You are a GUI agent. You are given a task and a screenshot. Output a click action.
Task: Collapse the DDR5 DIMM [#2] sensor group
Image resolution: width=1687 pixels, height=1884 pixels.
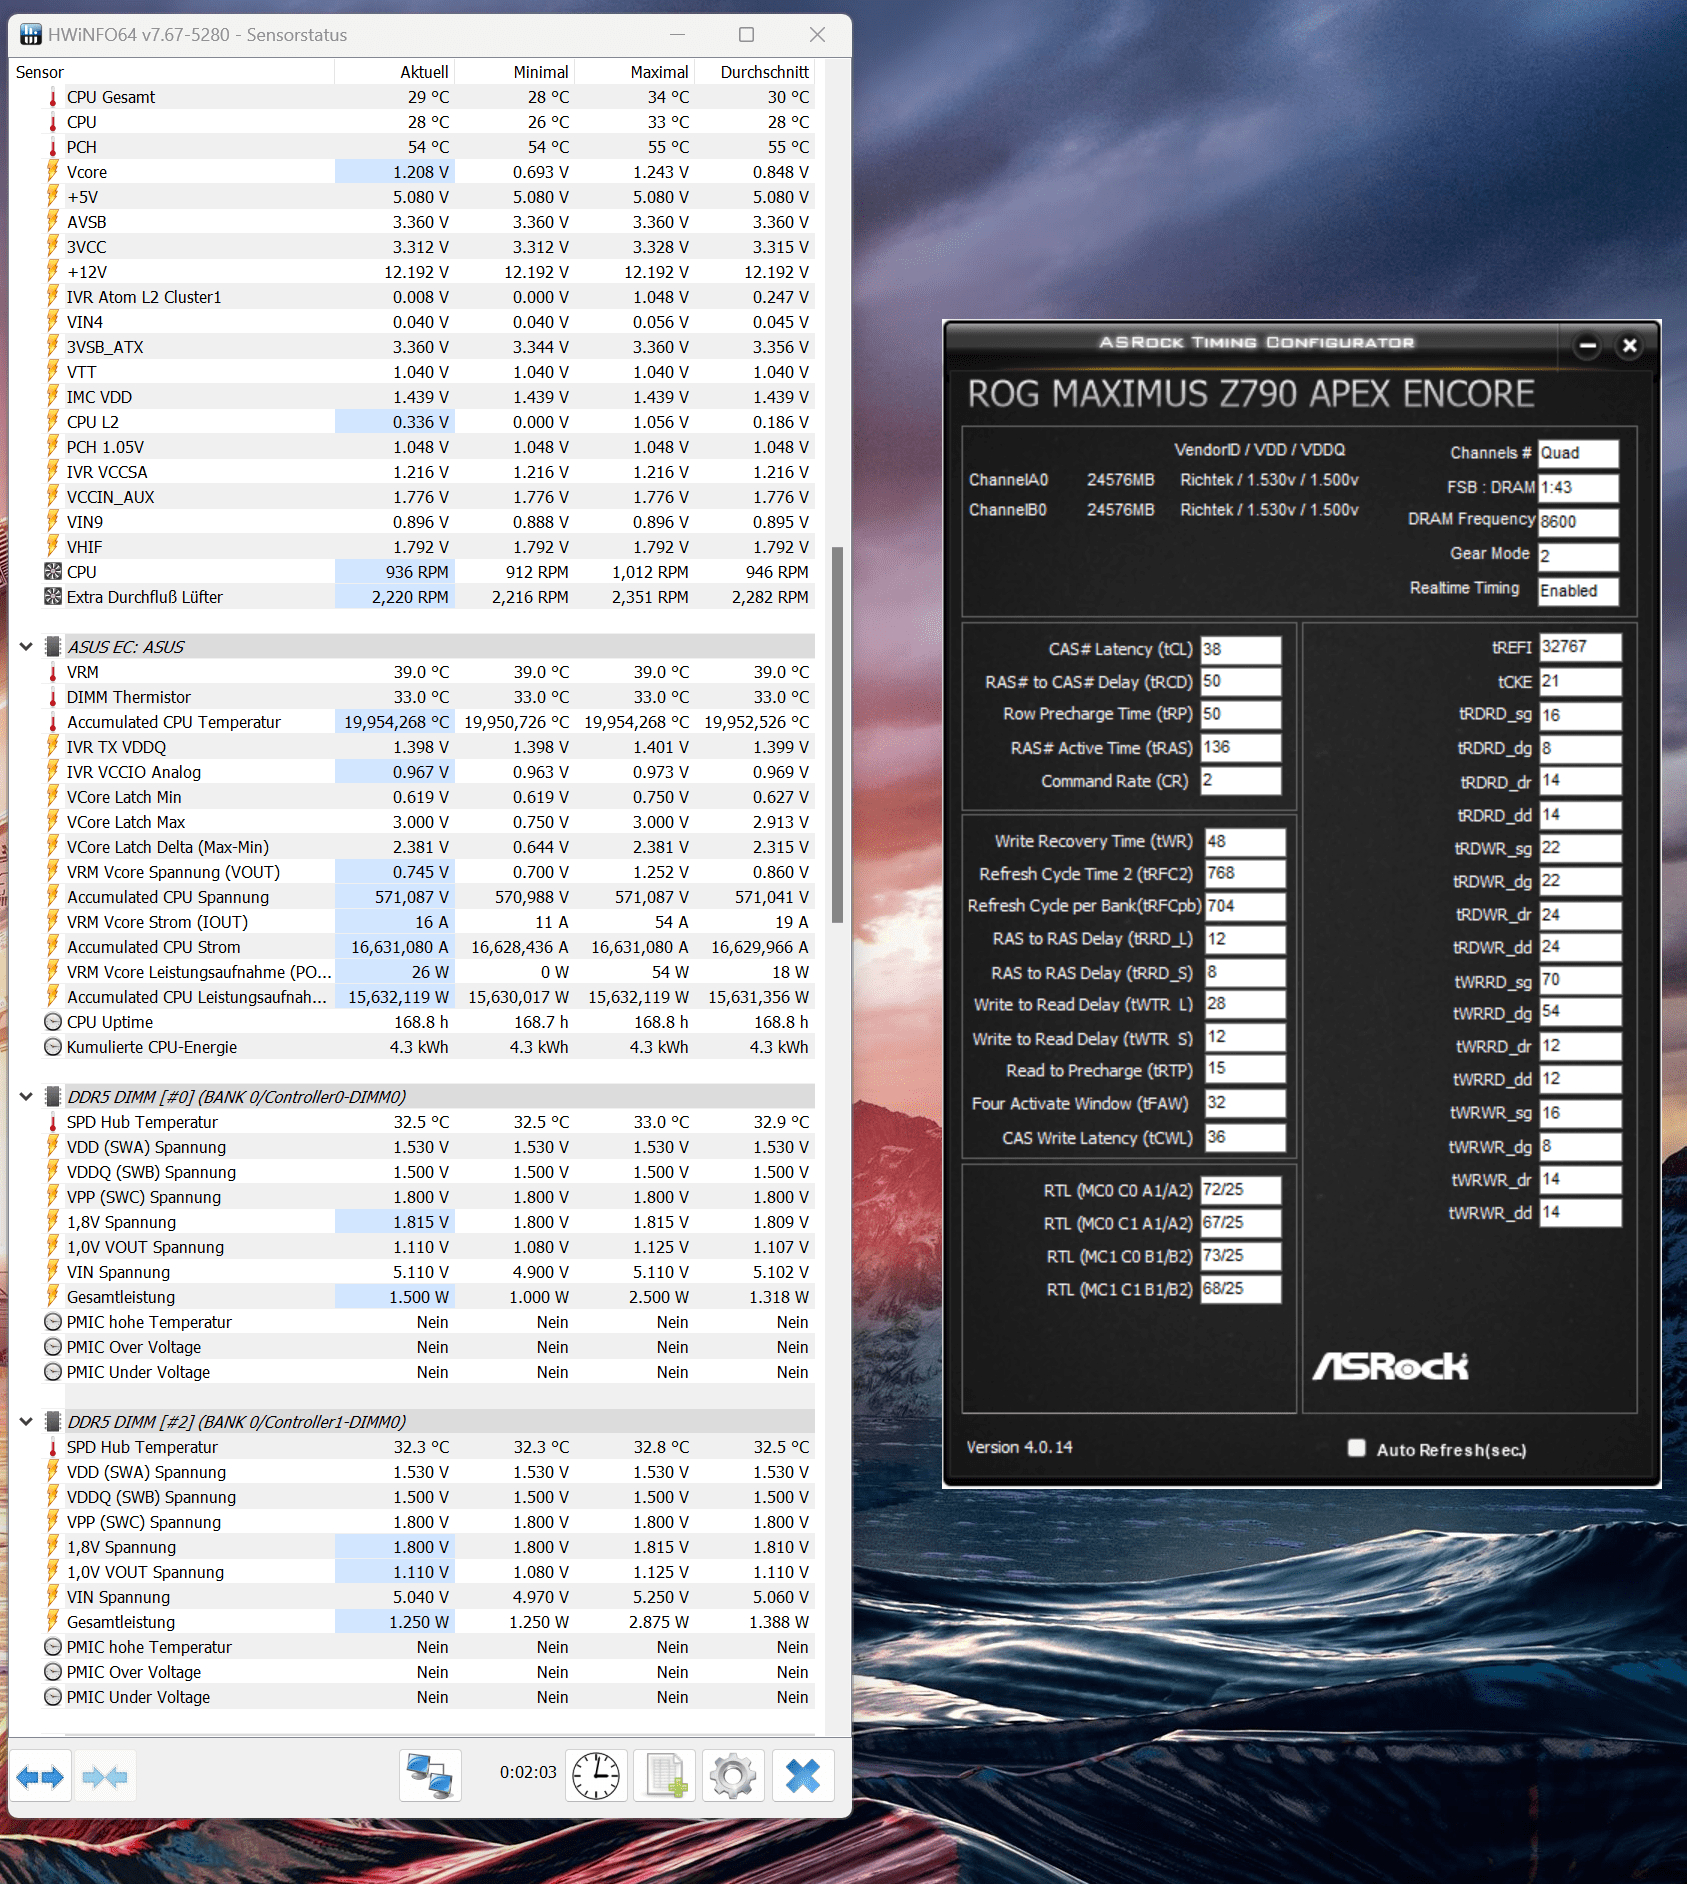26,1422
